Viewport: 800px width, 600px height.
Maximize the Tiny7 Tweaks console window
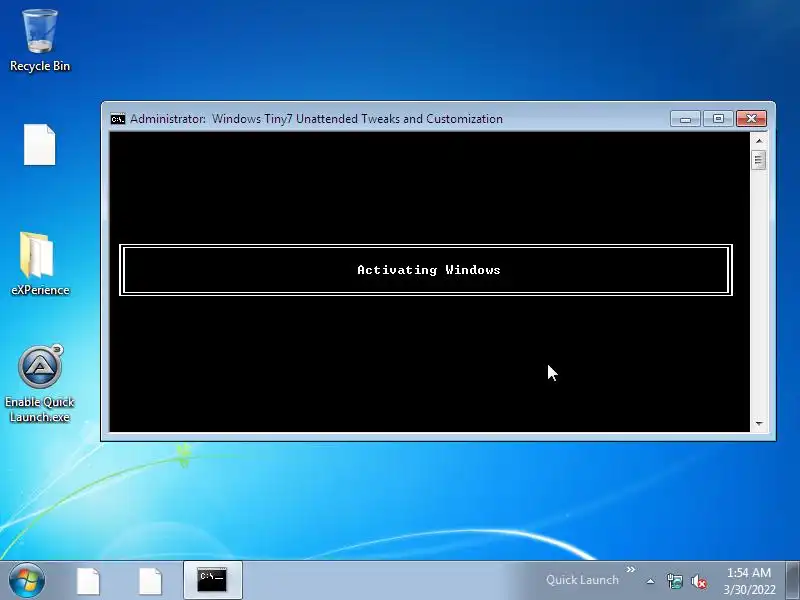click(718, 119)
